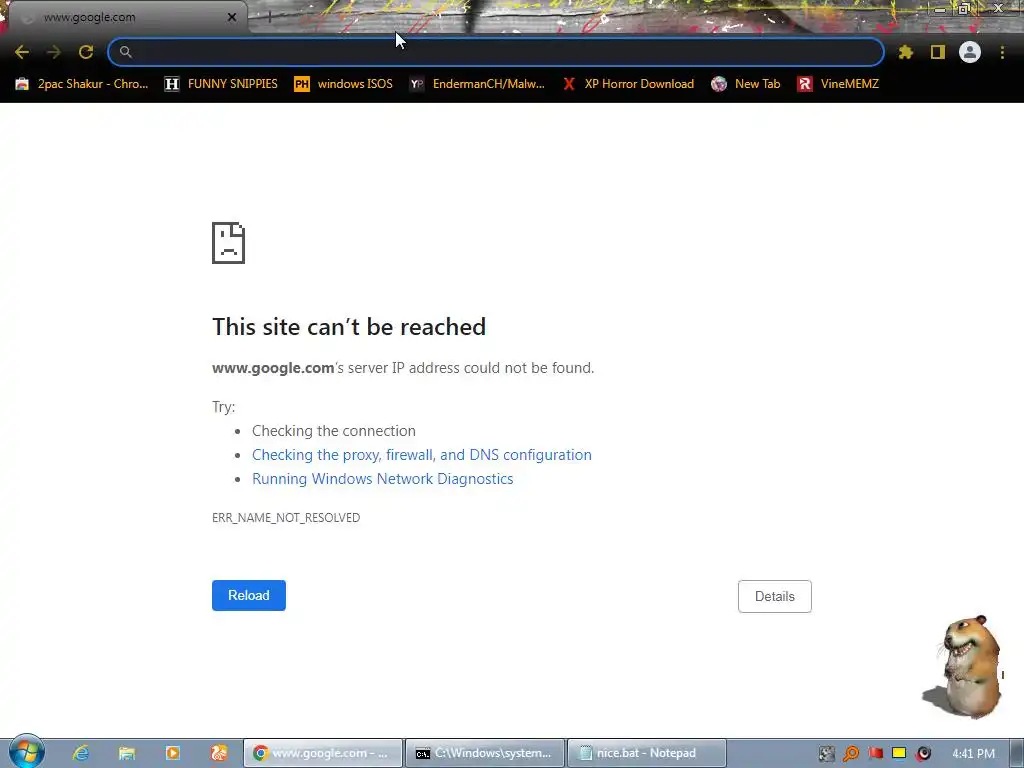Open the 2pac Shakur bookmark
1024x768 pixels.
pyautogui.click(x=81, y=84)
